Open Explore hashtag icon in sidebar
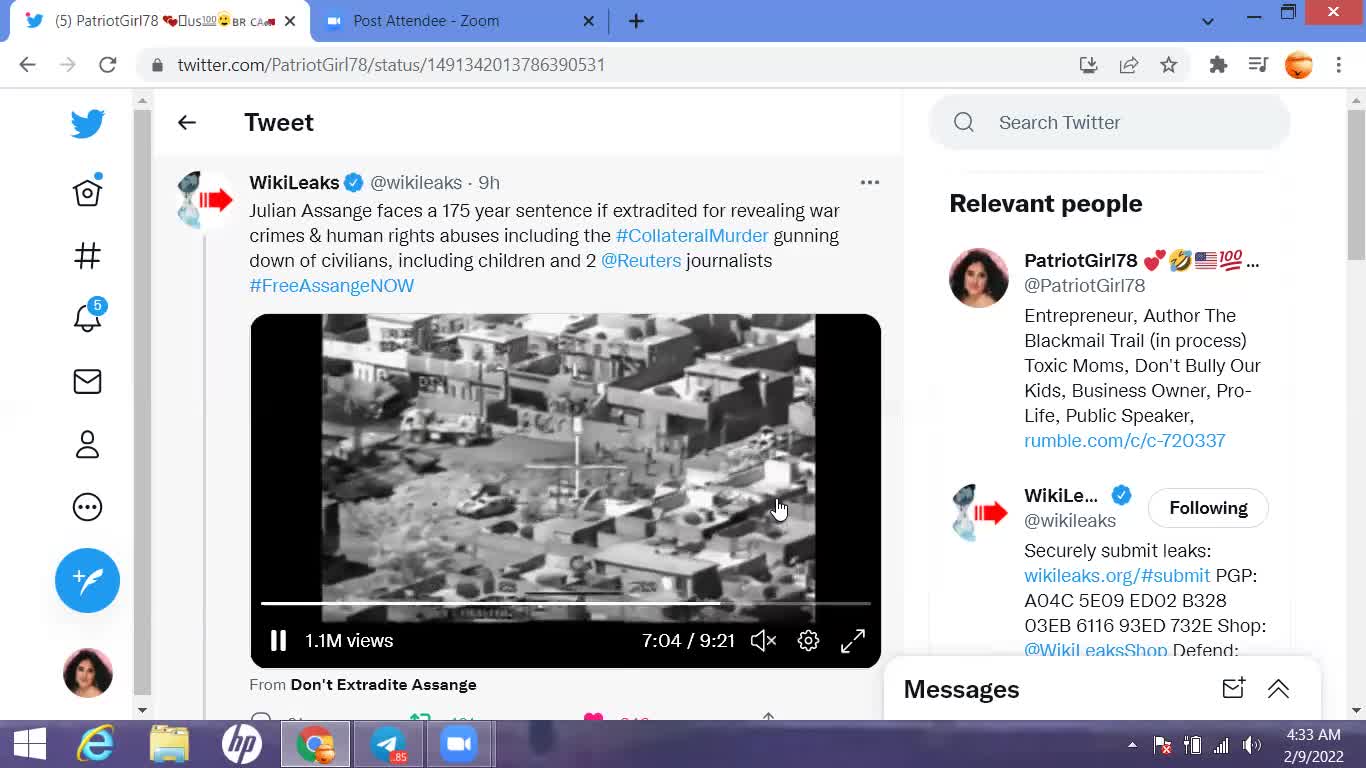Viewport: 1366px width, 768px height. point(87,256)
